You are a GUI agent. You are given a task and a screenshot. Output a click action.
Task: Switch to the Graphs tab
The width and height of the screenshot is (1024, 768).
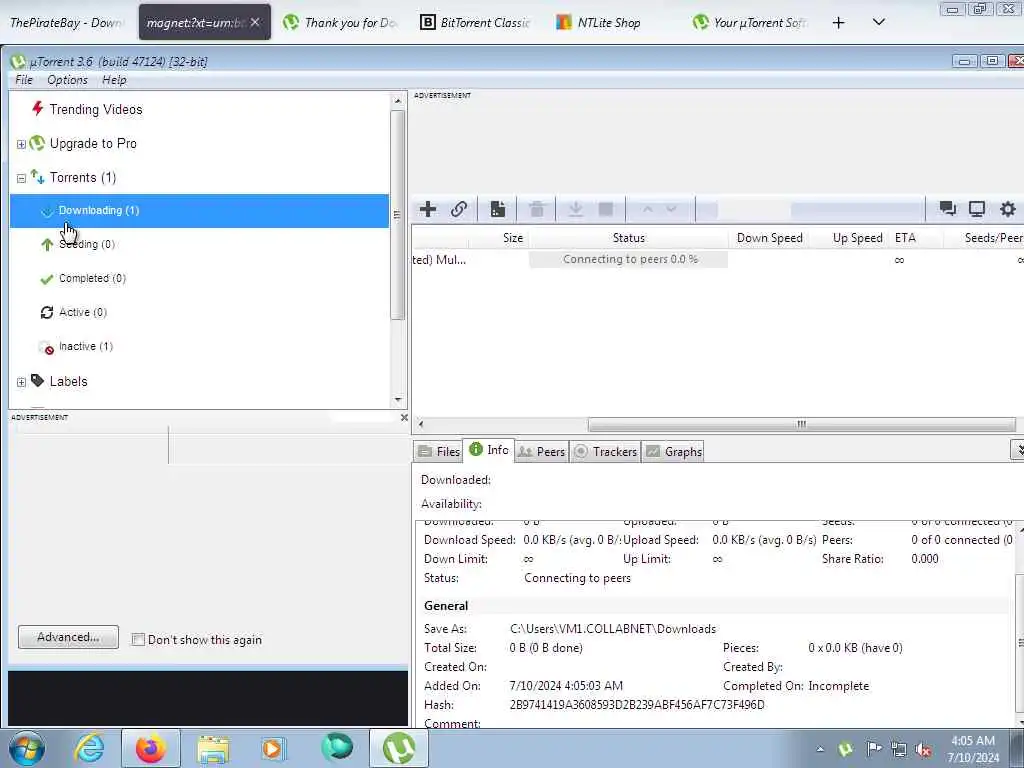pos(673,451)
